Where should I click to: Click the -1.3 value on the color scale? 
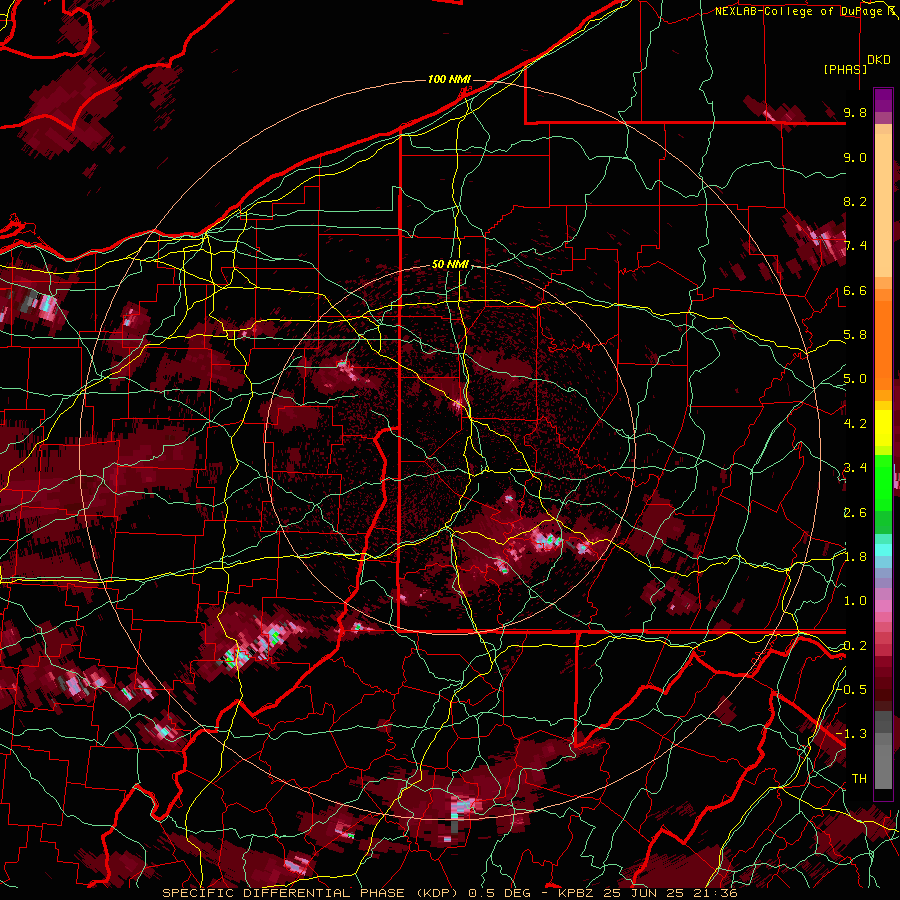(x=852, y=734)
